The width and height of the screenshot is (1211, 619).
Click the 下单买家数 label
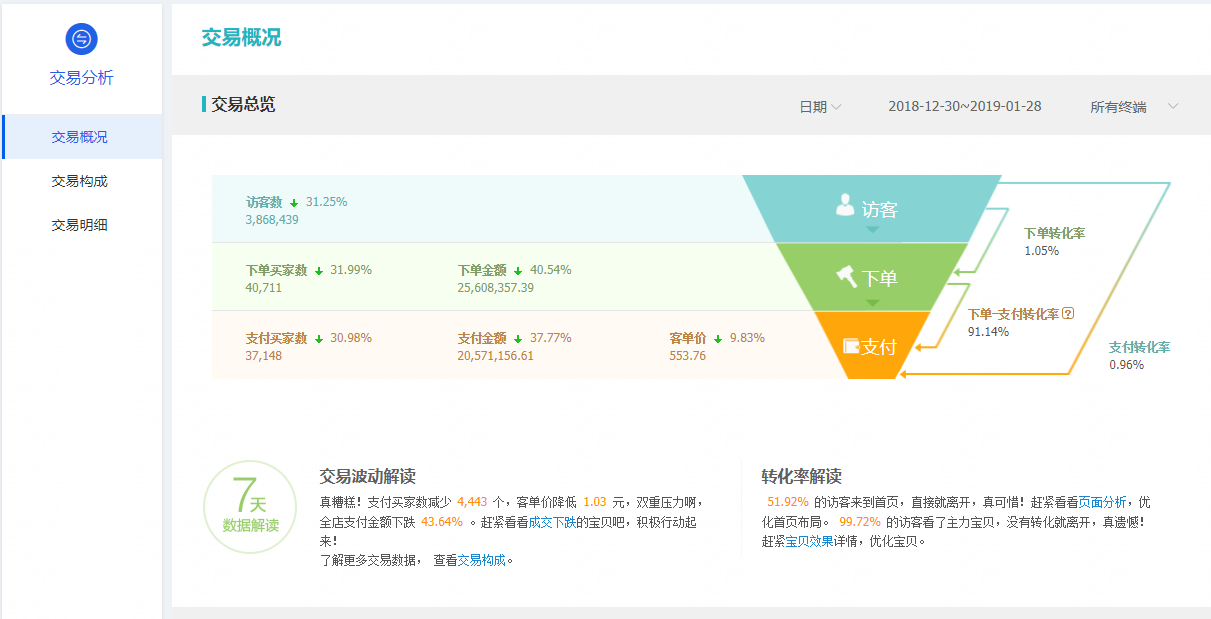click(276, 270)
